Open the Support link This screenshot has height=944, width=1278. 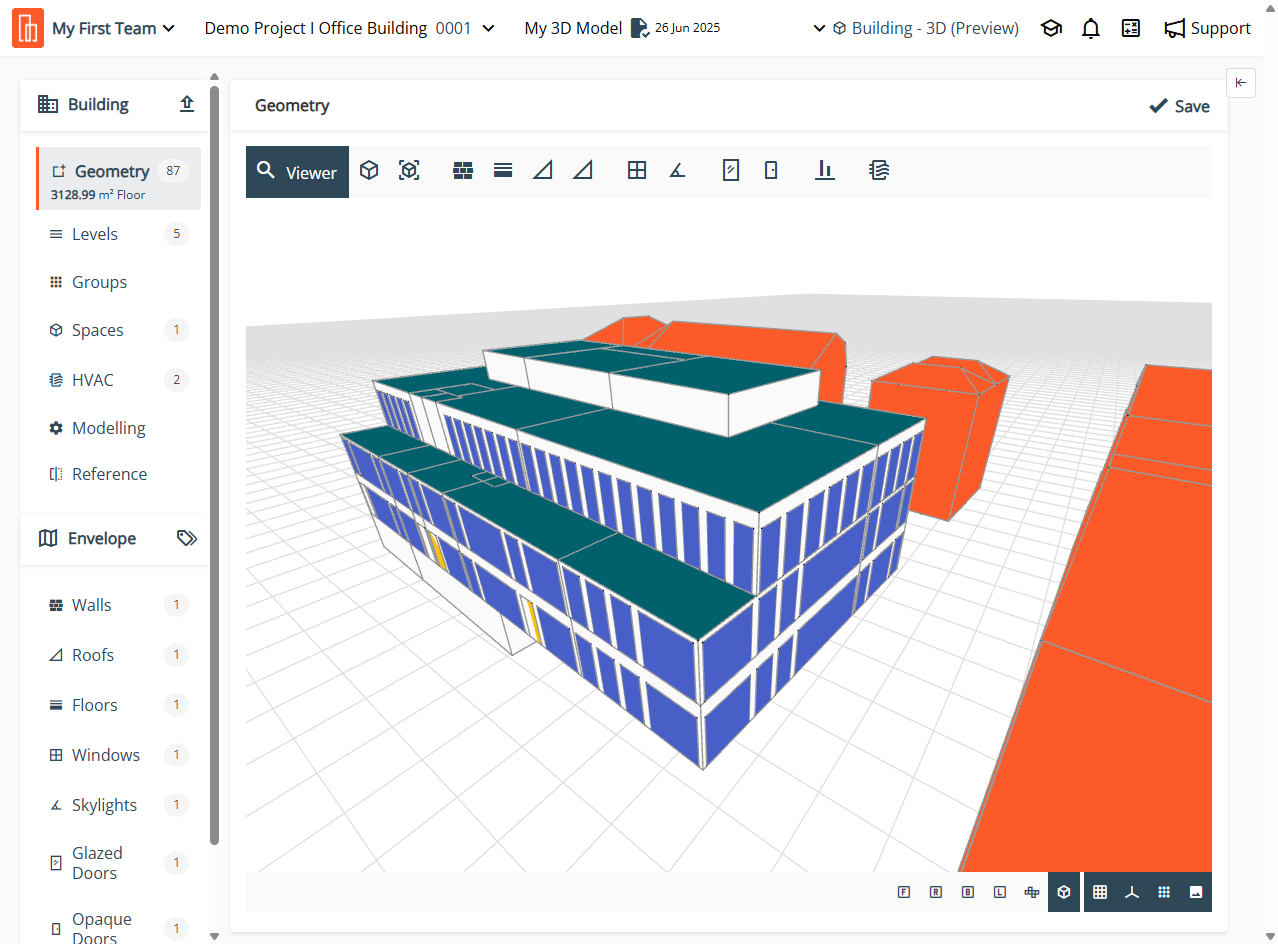click(x=1208, y=28)
